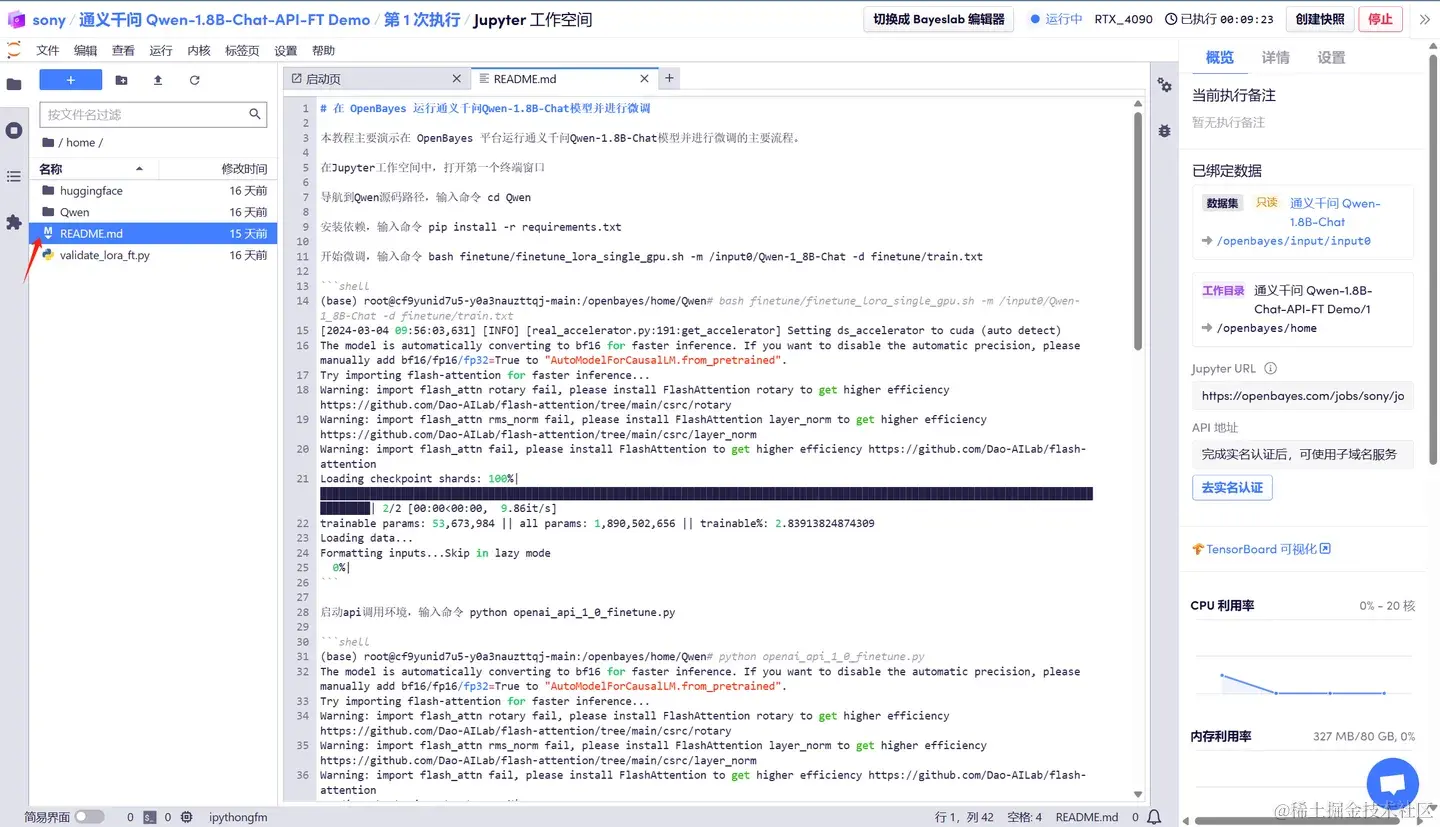The width and height of the screenshot is (1440, 827).
Task: Open the 设置 menu
Action: [x=286, y=50]
